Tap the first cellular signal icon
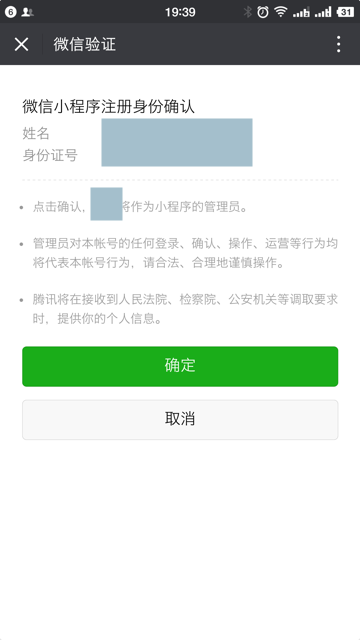This screenshot has width=360, height=640. 301,13
